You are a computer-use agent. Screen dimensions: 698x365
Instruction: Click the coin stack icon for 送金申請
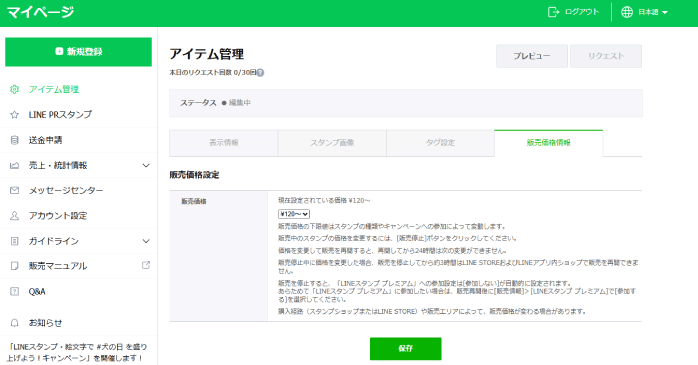point(15,140)
